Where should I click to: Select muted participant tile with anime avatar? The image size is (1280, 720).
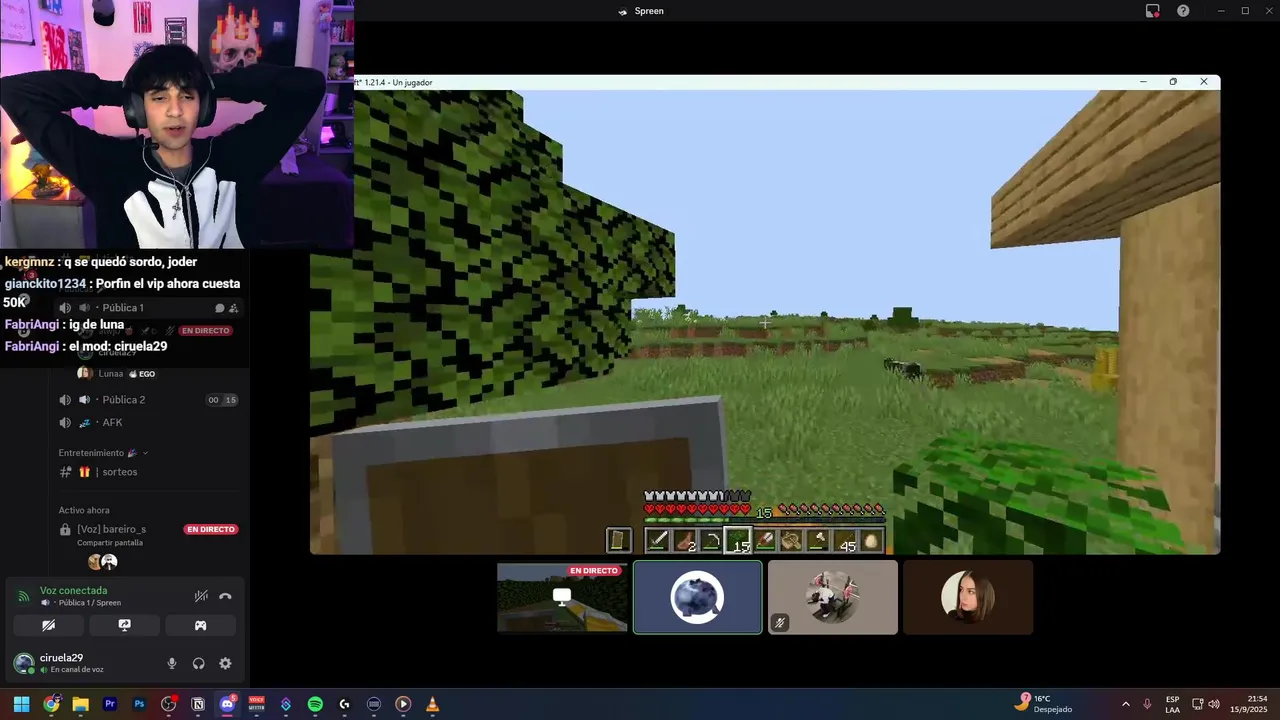(833, 597)
